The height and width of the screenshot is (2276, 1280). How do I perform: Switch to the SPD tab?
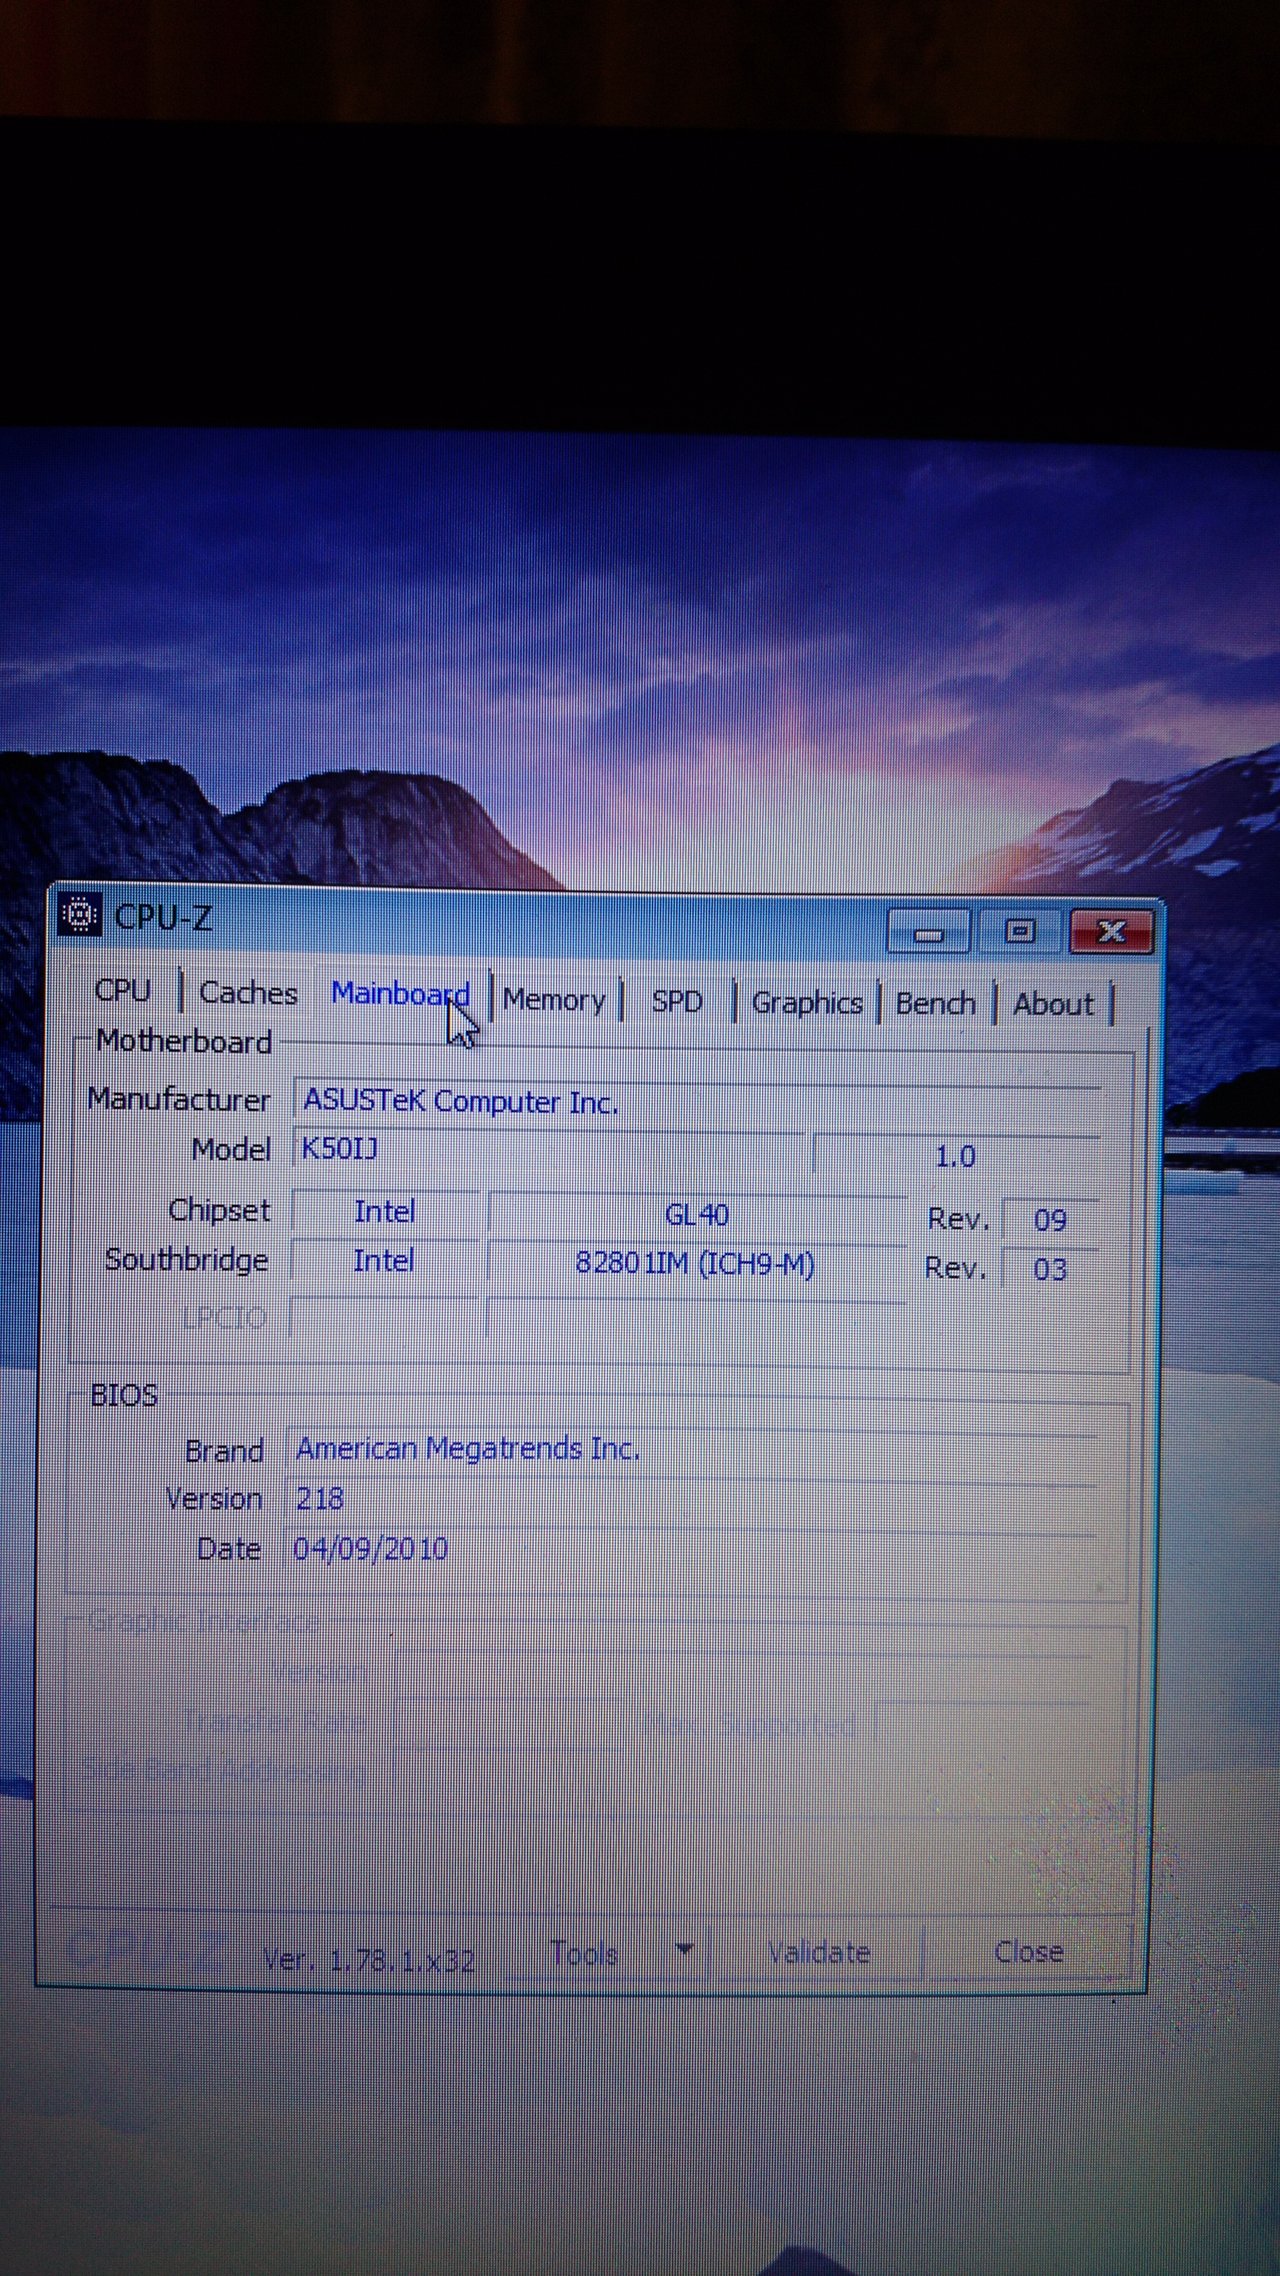tap(677, 1001)
